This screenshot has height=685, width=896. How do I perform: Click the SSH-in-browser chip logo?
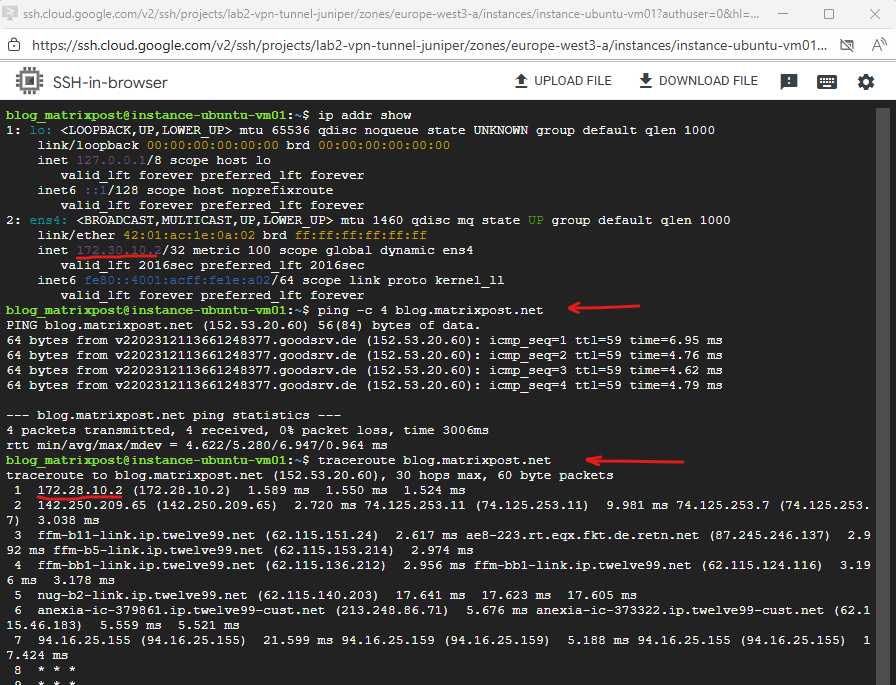(x=28, y=82)
